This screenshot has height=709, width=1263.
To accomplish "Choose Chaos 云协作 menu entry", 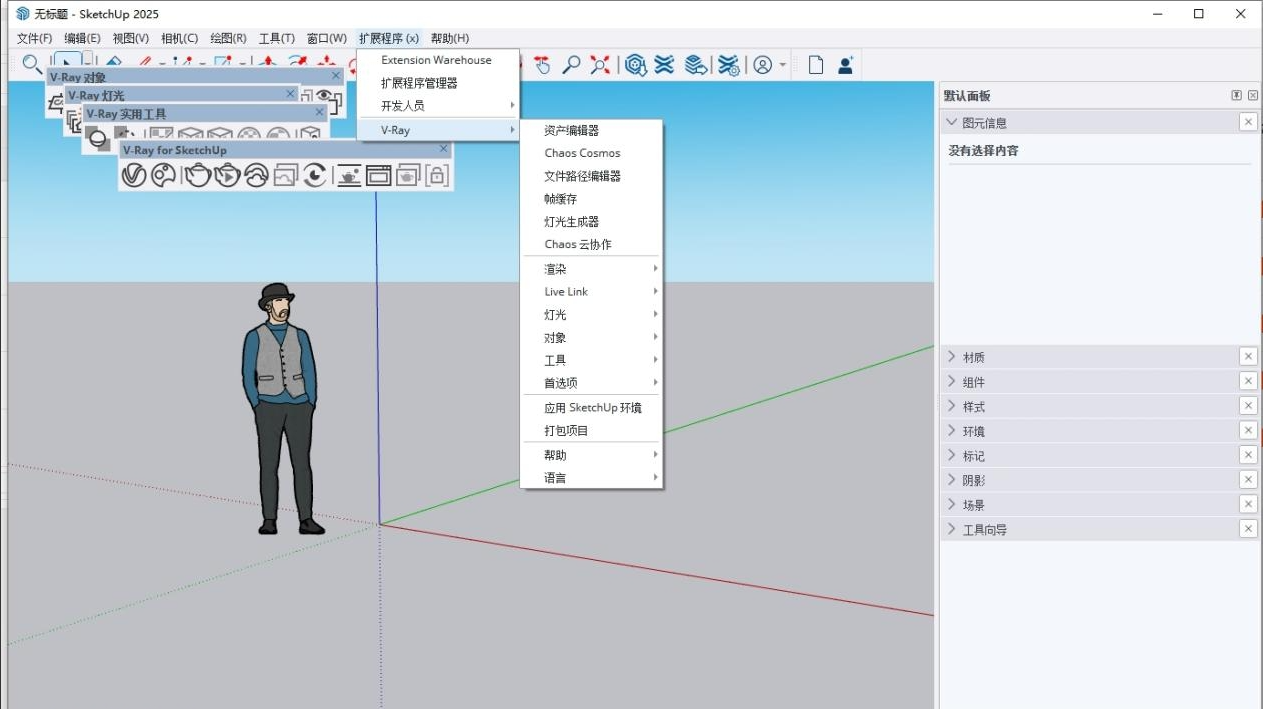I will point(591,244).
